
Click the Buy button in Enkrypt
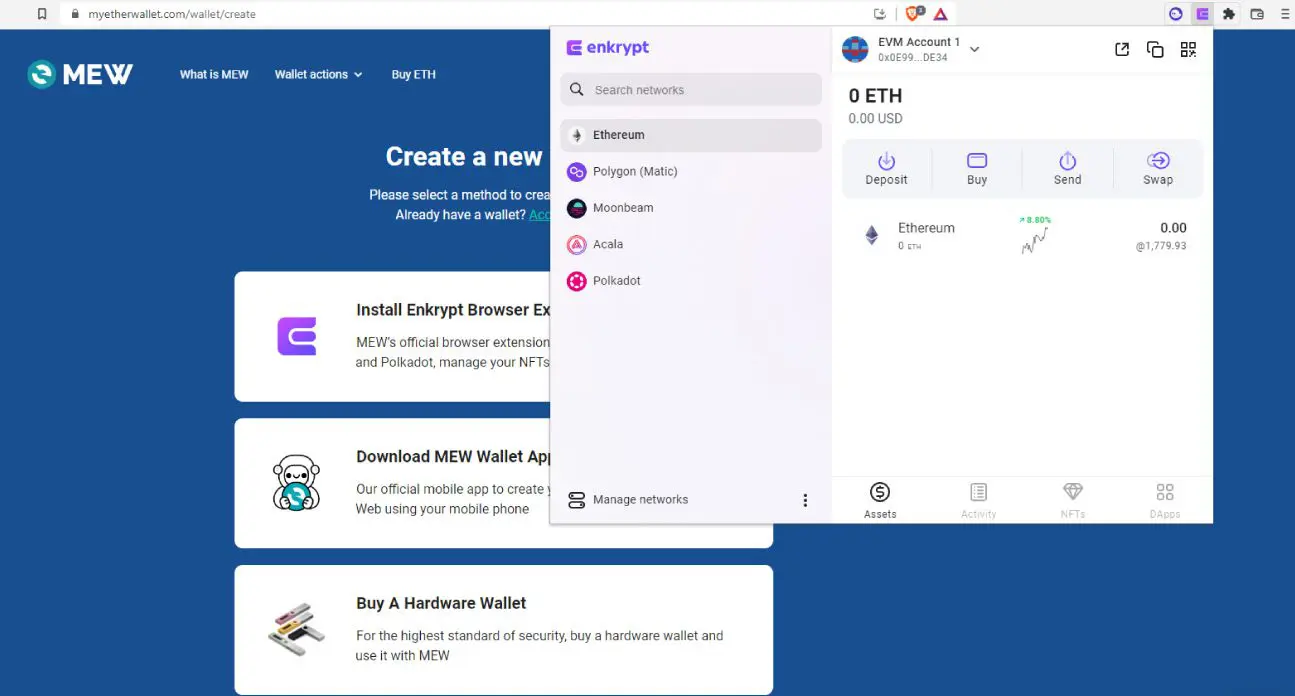pos(977,169)
